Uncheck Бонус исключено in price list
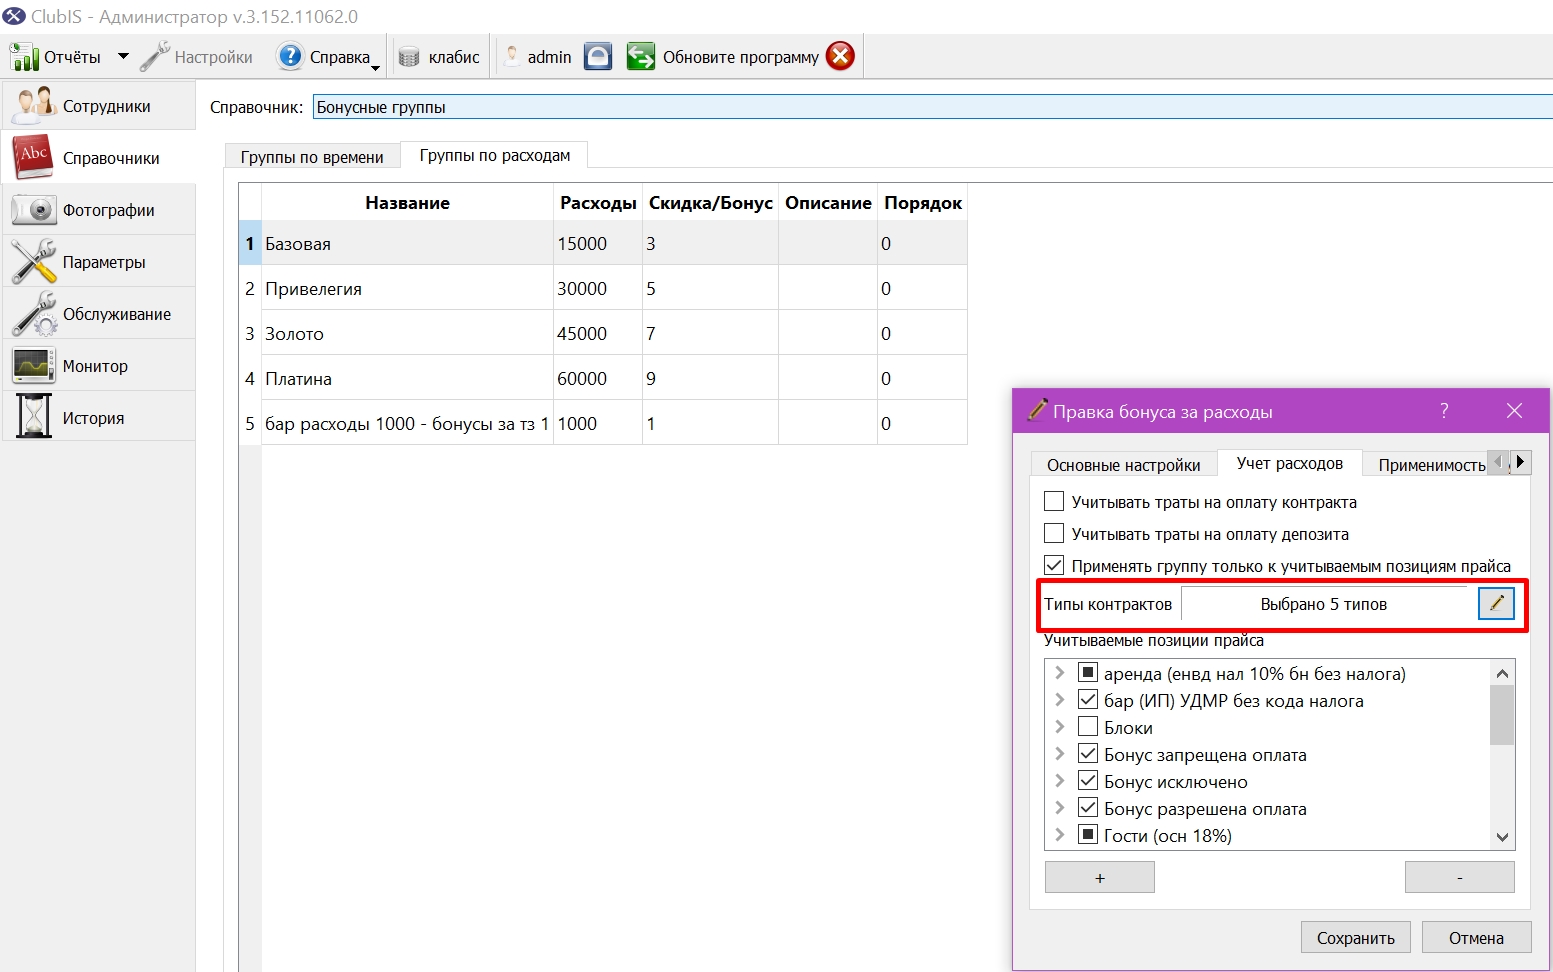The height and width of the screenshot is (972, 1553). pos(1088,781)
